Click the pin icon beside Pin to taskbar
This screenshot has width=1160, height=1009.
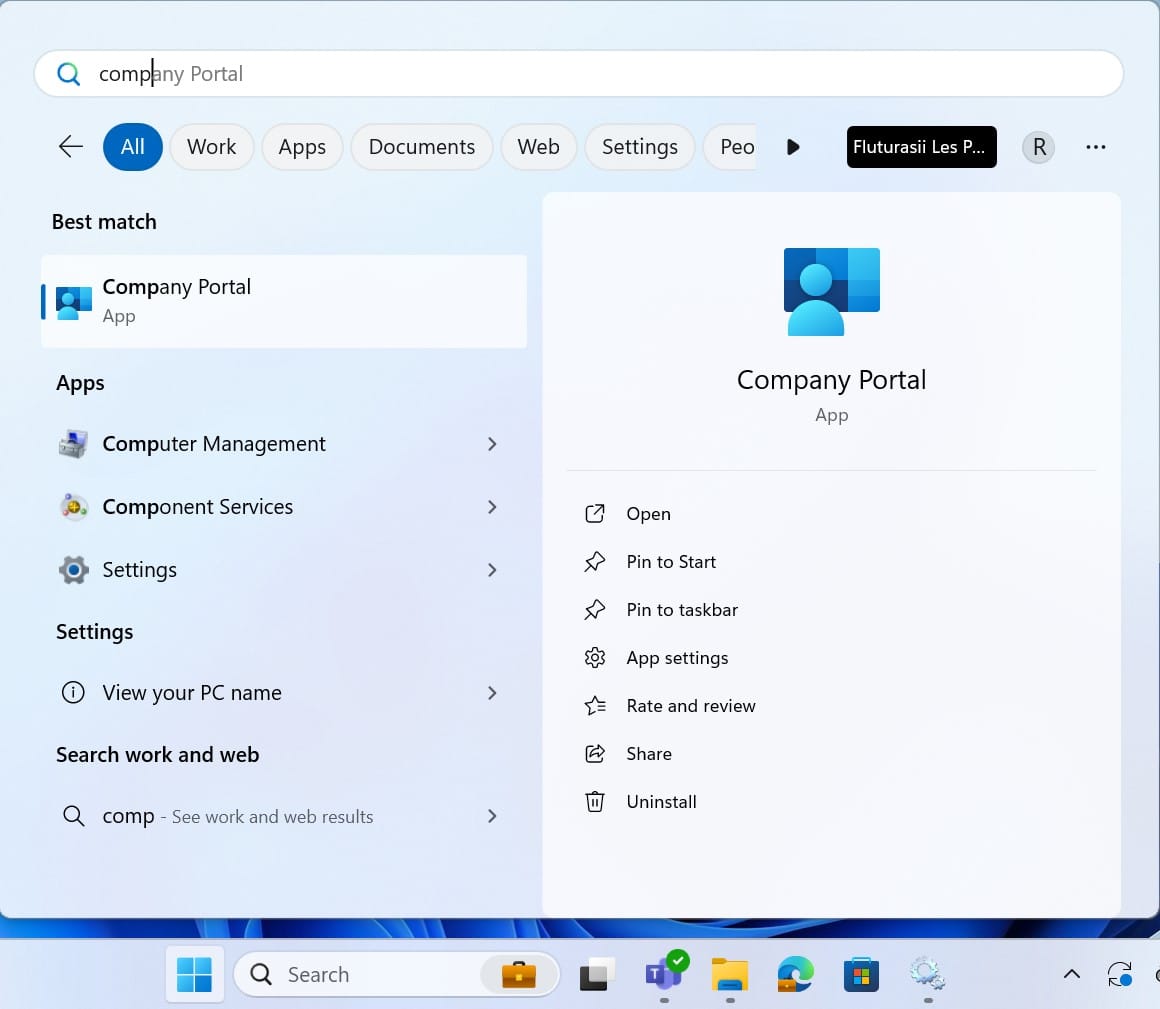[595, 610]
